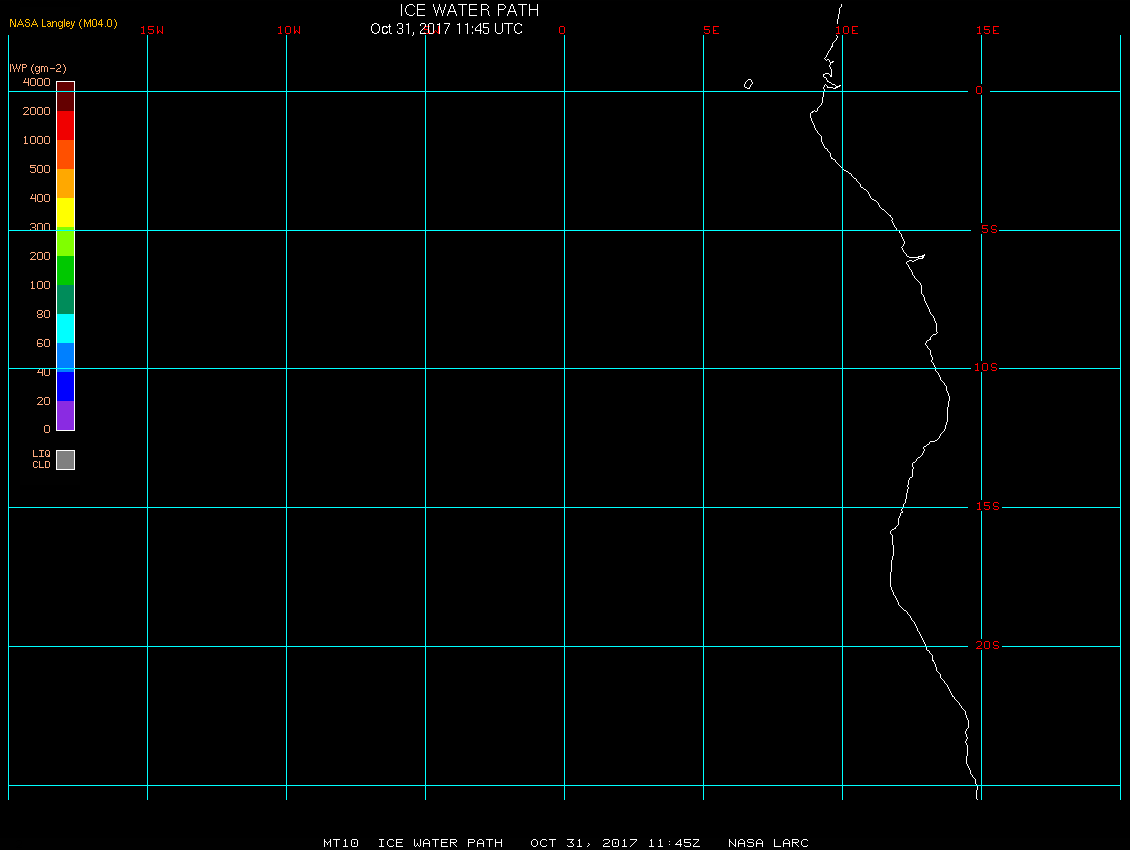Select the dark maroon 2000-4000 color segment

click(66, 97)
